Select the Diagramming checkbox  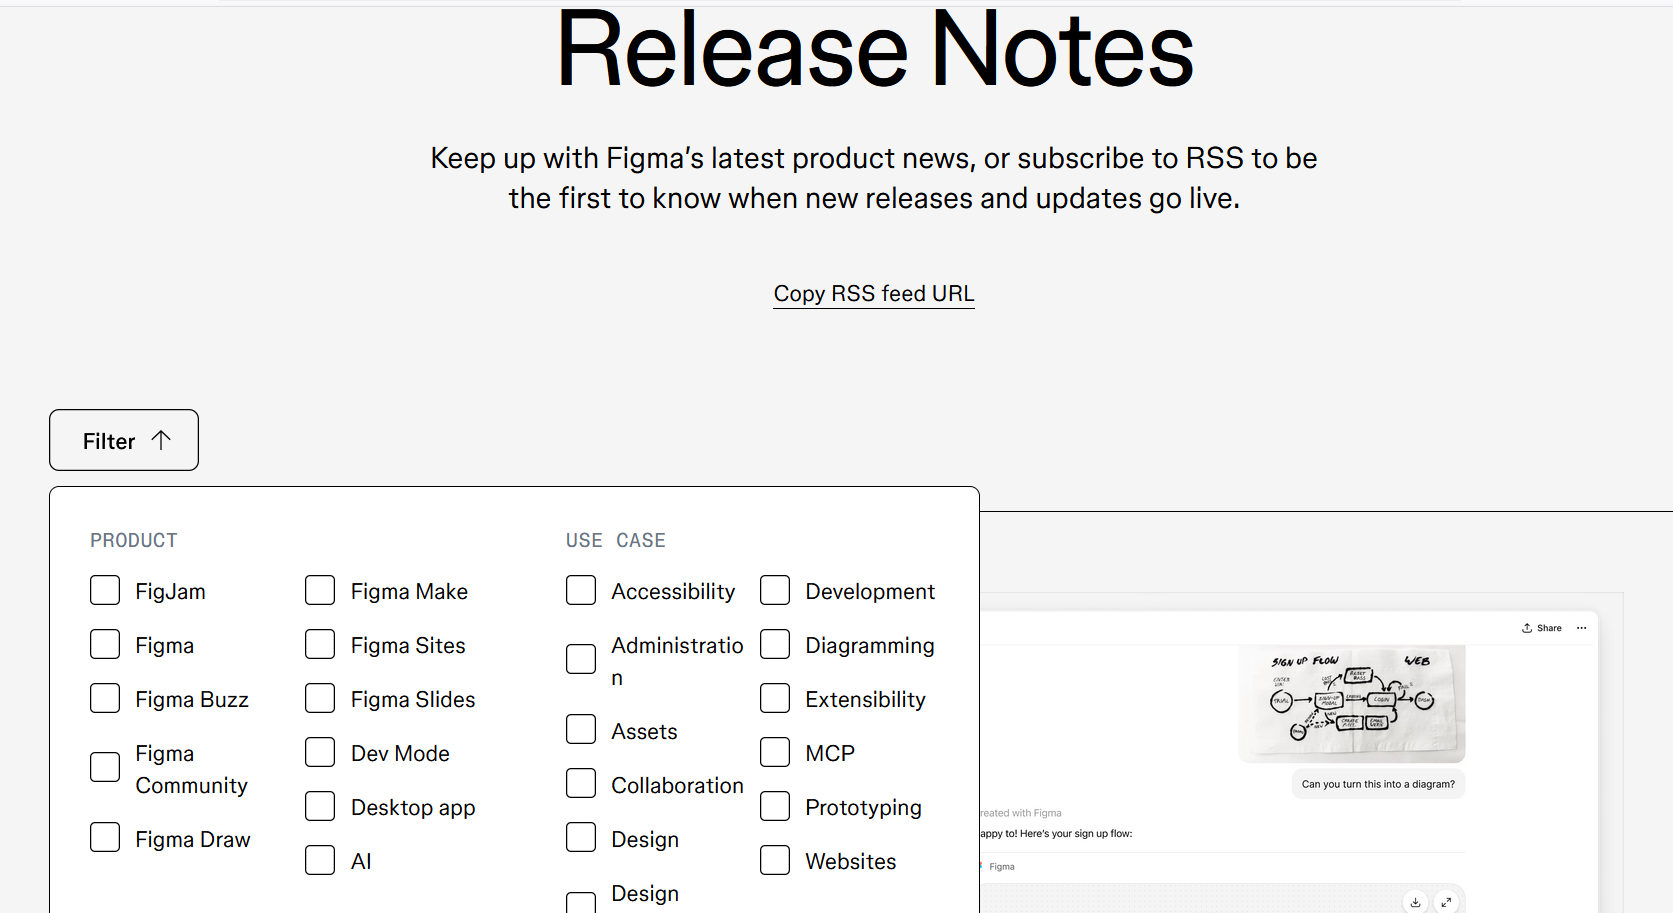pos(775,644)
